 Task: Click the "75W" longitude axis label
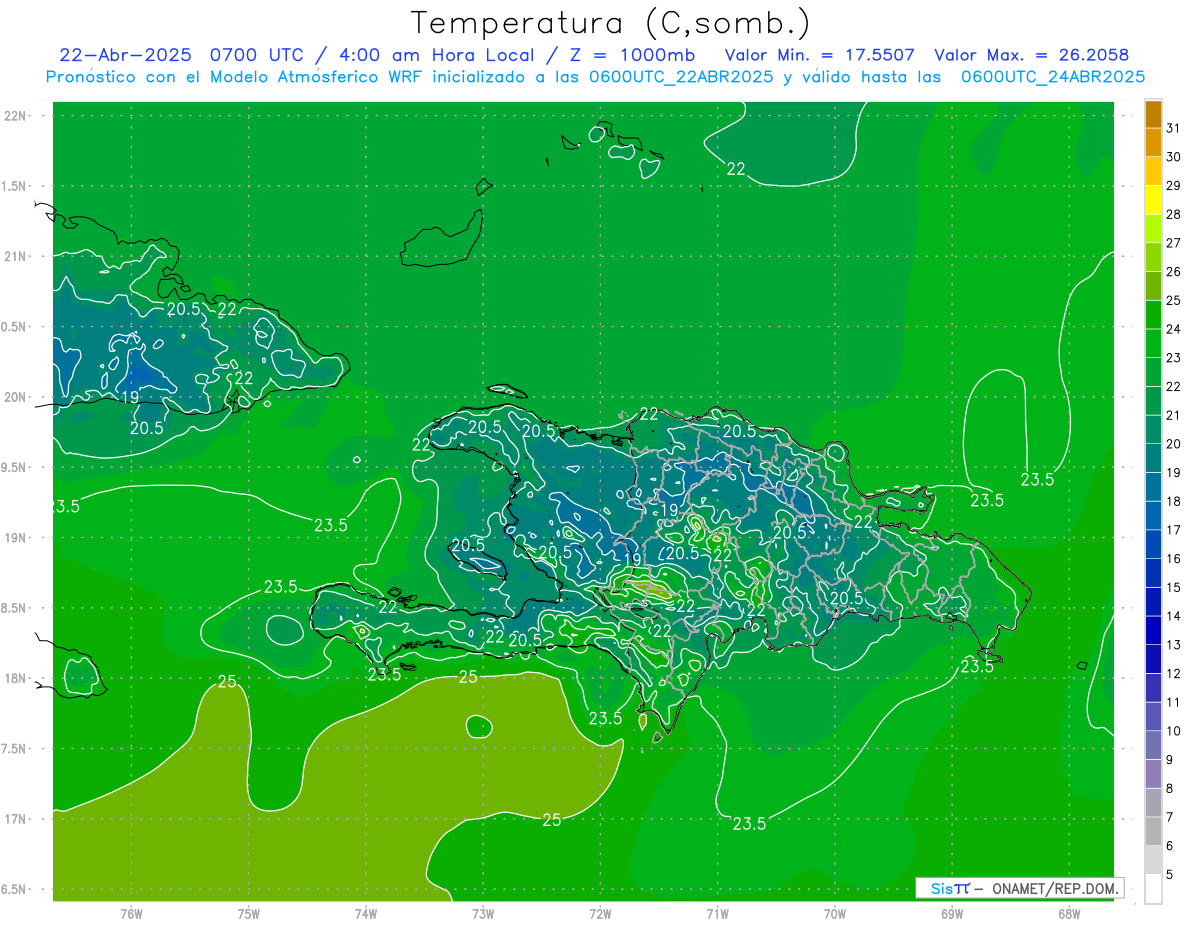(x=249, y=913)
